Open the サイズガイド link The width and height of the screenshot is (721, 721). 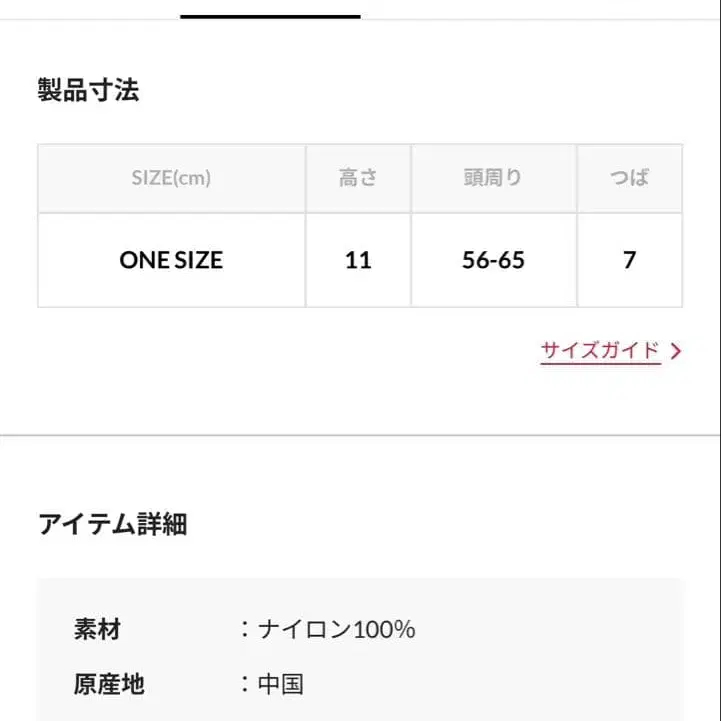[x=600, y=351]
